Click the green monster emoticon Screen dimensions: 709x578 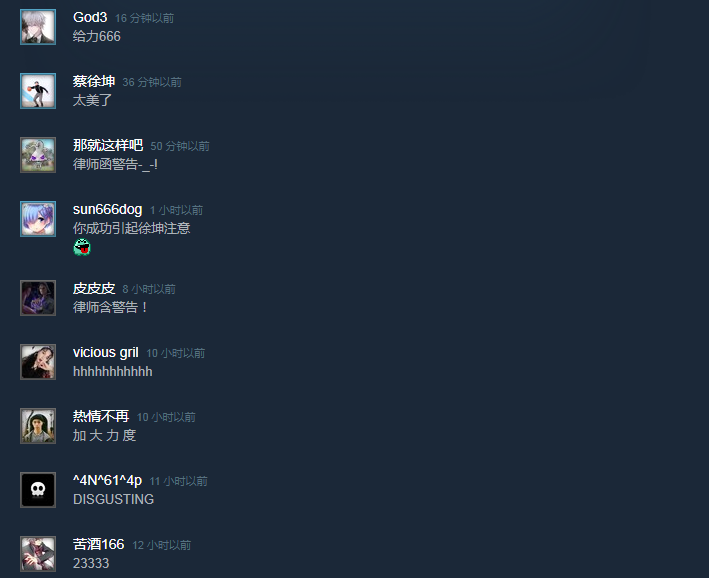pos(82,247)
